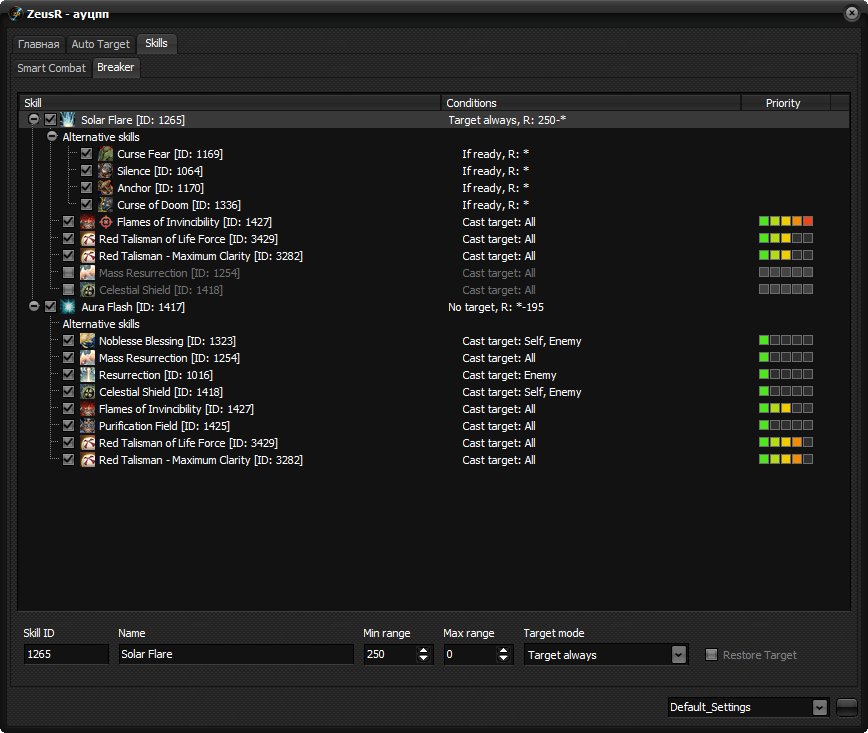Image resolution: width=868 pixels, height=733 pixels.
Task: Click the Flames of Invincibility icon under Aura Flash
Action: [x=87, y=409]
